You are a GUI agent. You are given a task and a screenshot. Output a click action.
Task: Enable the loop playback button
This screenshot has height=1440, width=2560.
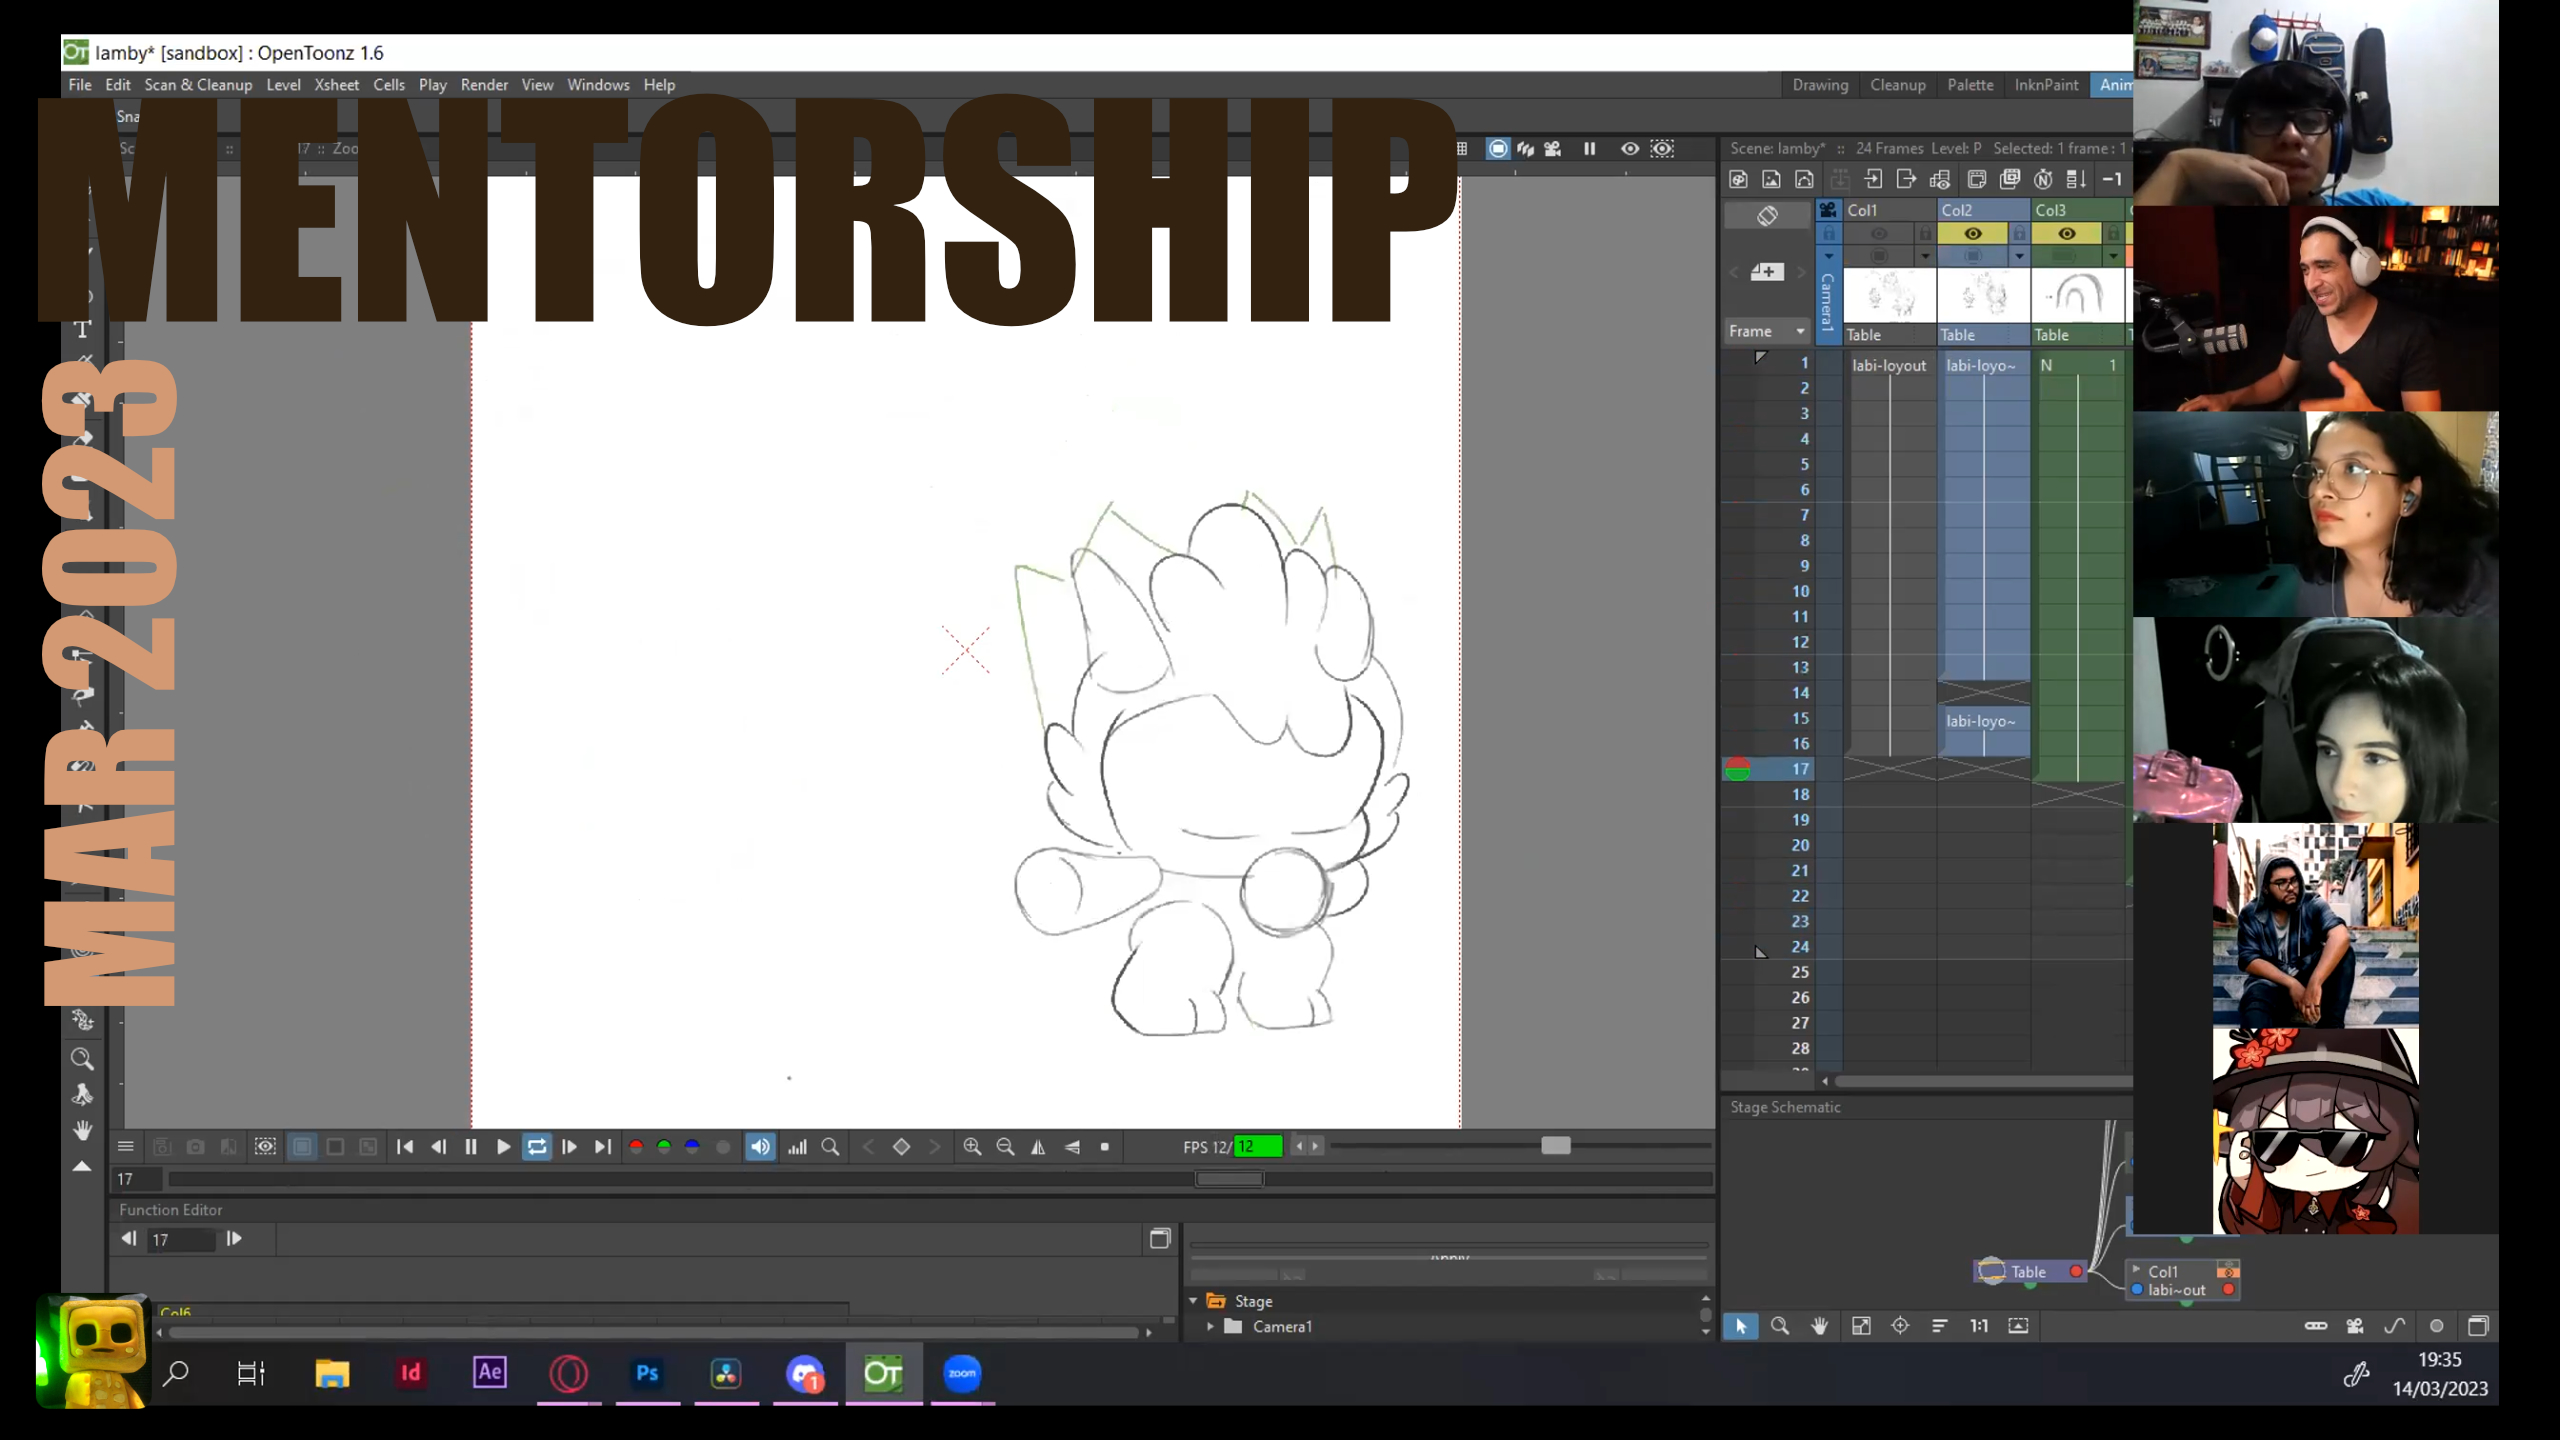[x=537, y=1147]
